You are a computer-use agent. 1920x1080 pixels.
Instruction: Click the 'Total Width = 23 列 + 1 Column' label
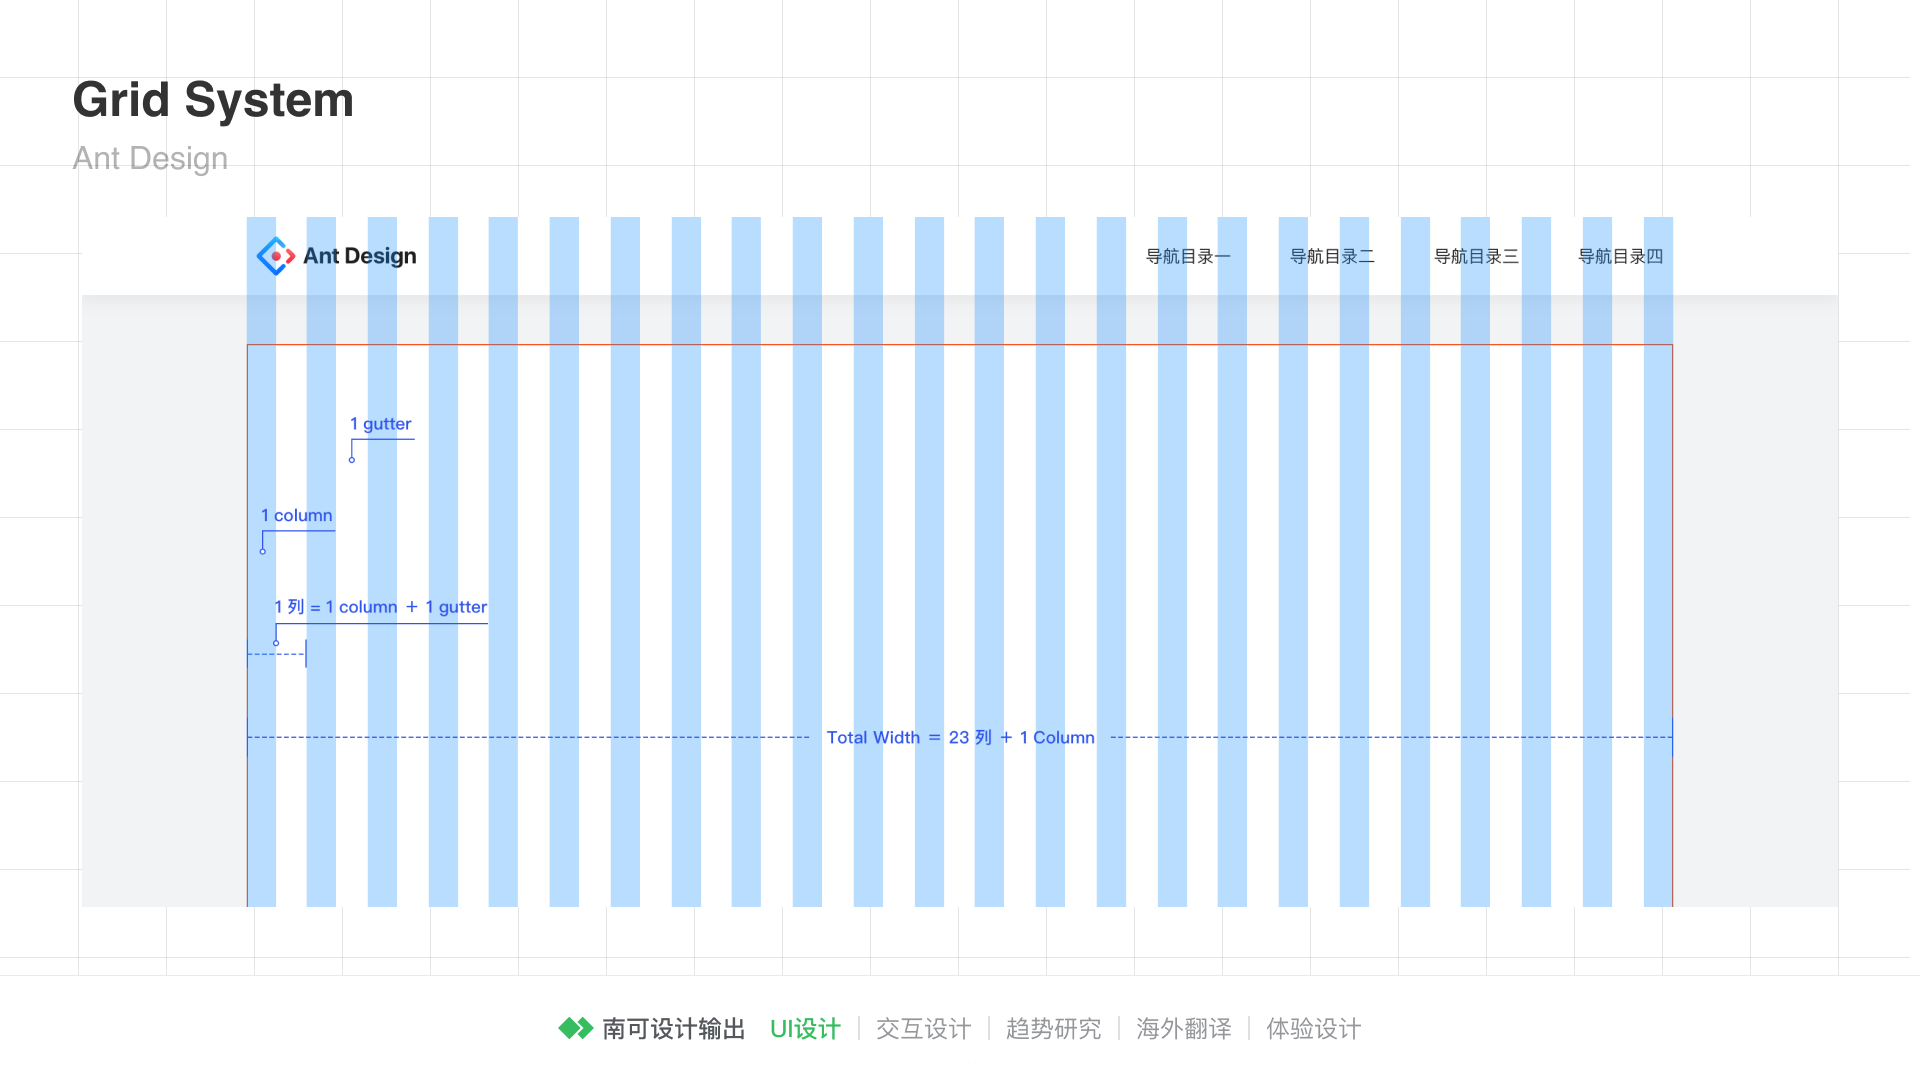tap(960, 738)
